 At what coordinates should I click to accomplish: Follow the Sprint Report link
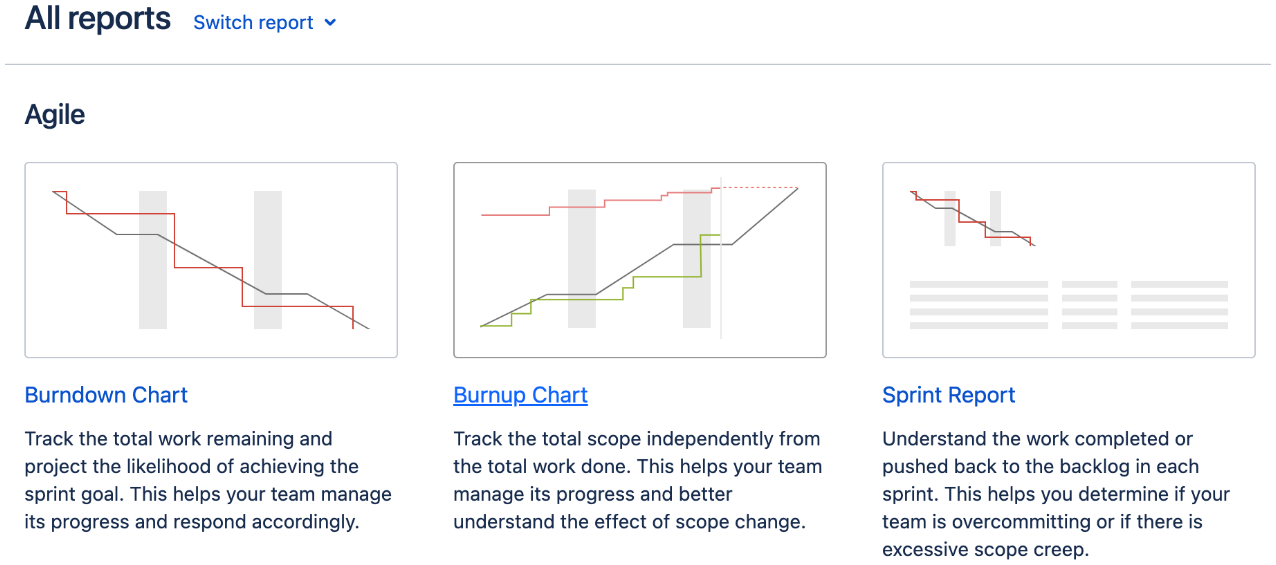[949, 395]
